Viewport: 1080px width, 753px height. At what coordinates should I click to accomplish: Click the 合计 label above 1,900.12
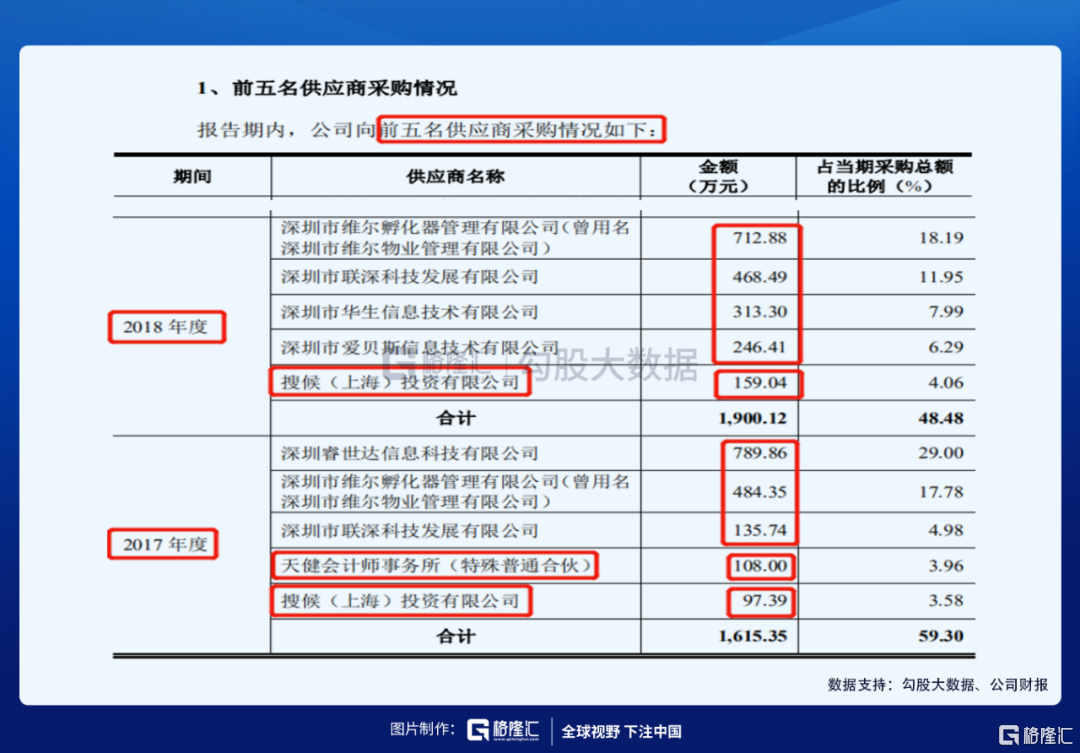(x=455, y=417)
